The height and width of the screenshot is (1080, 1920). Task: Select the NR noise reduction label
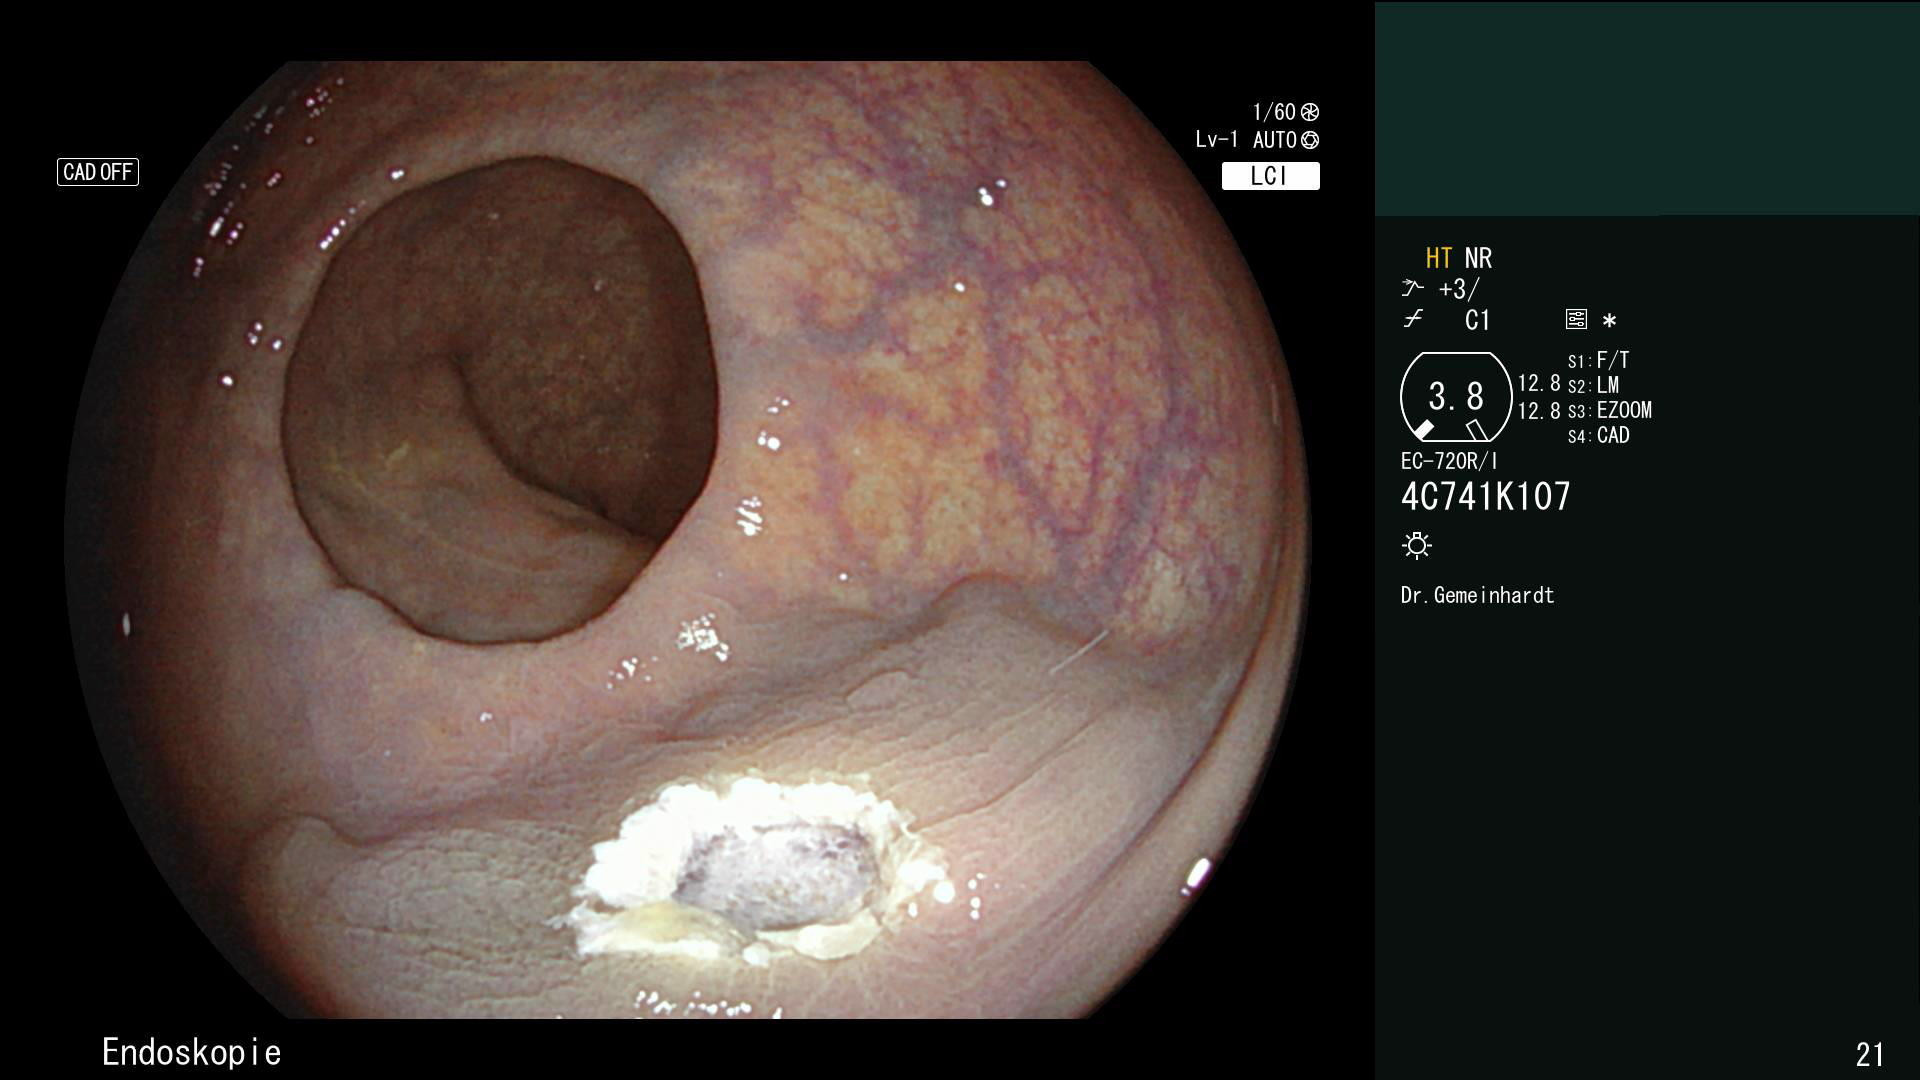pyautogui.click(x=1478, y=258)
